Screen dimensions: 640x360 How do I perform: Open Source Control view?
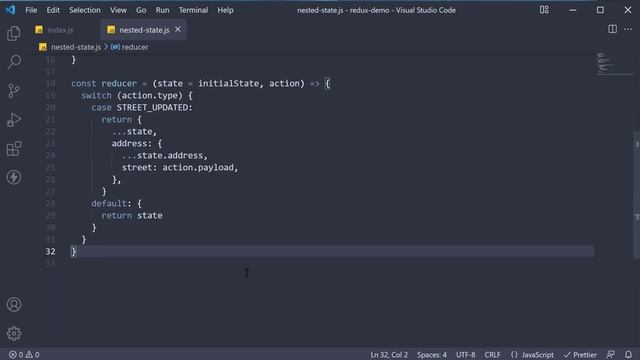(14, 91)
